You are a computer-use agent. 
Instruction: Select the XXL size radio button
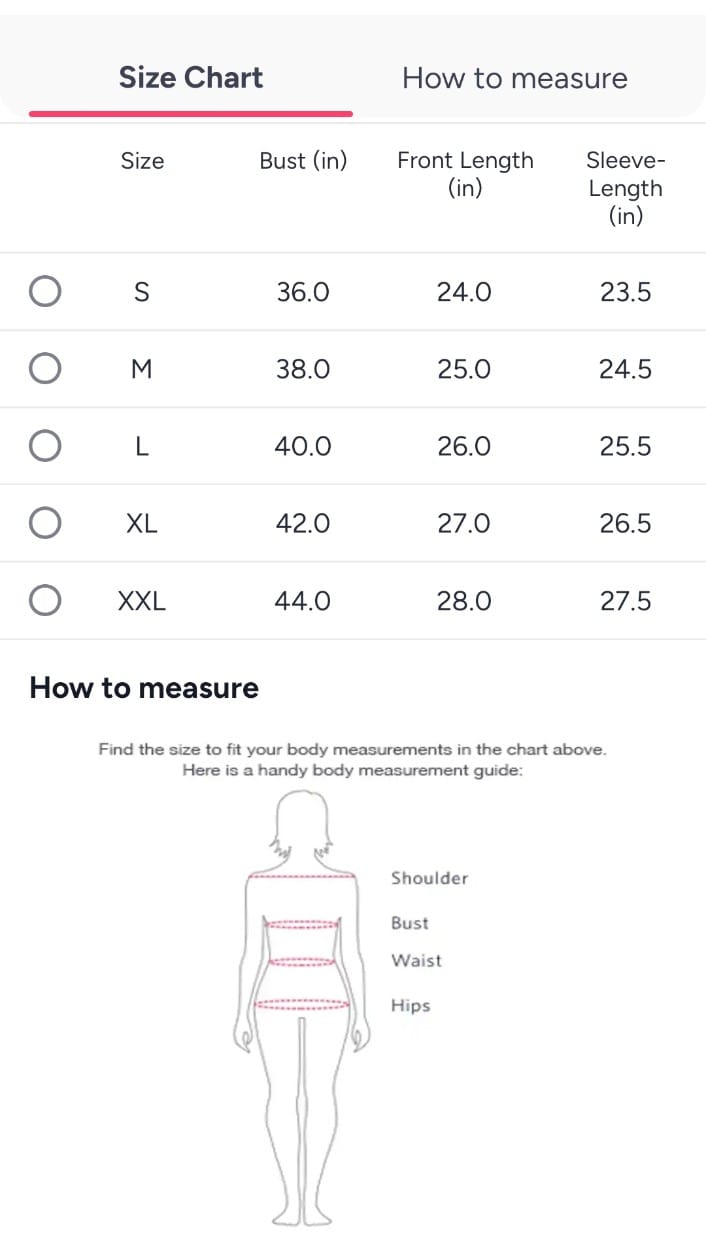(44, 600)
